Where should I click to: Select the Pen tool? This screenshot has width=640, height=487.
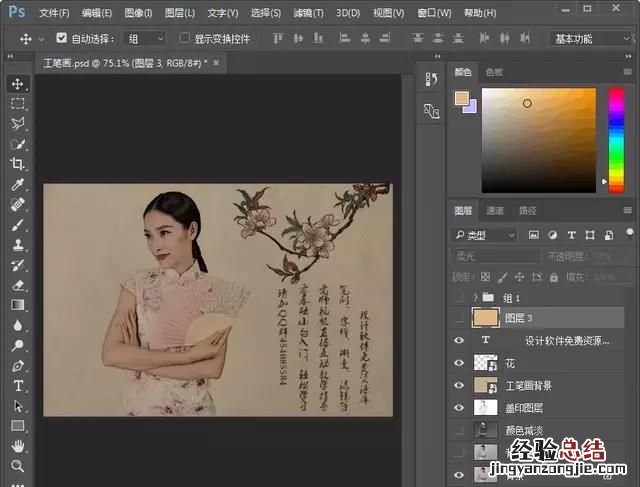[x=18, y=366]
